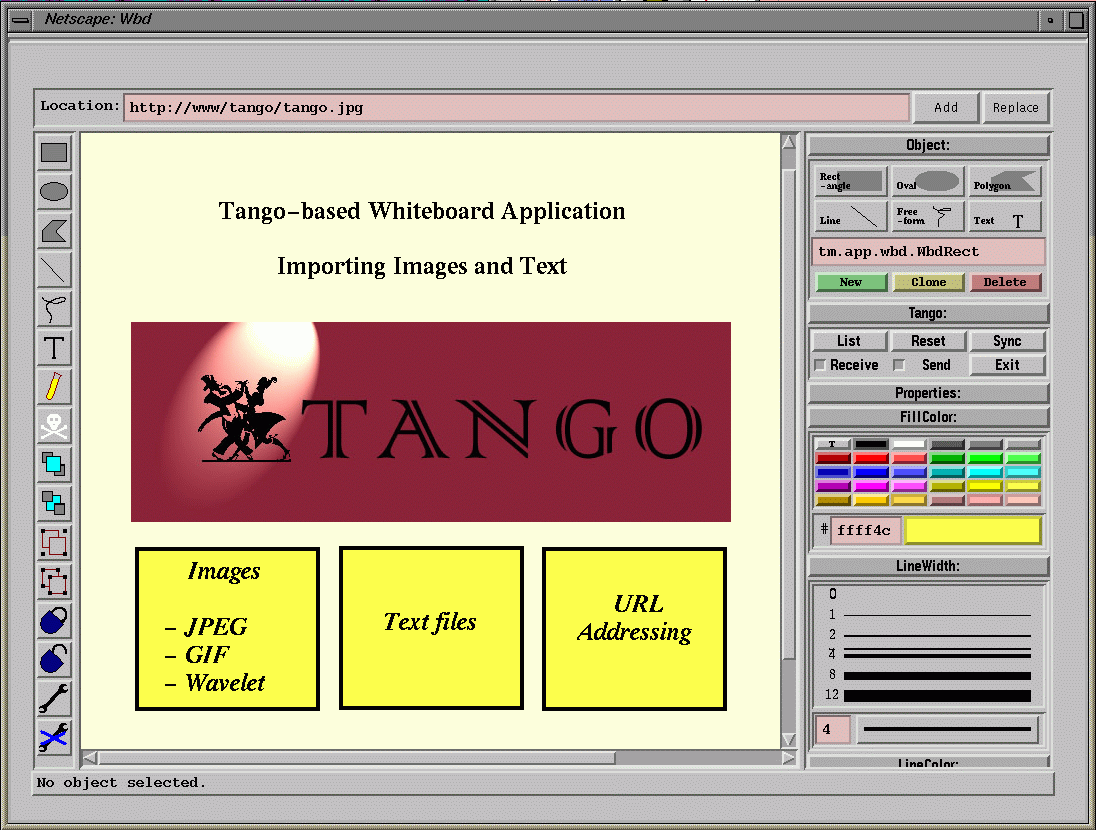Choose Free-form in the Object panel
This screenshot has width=1096, height=830.
click(928, 216)
